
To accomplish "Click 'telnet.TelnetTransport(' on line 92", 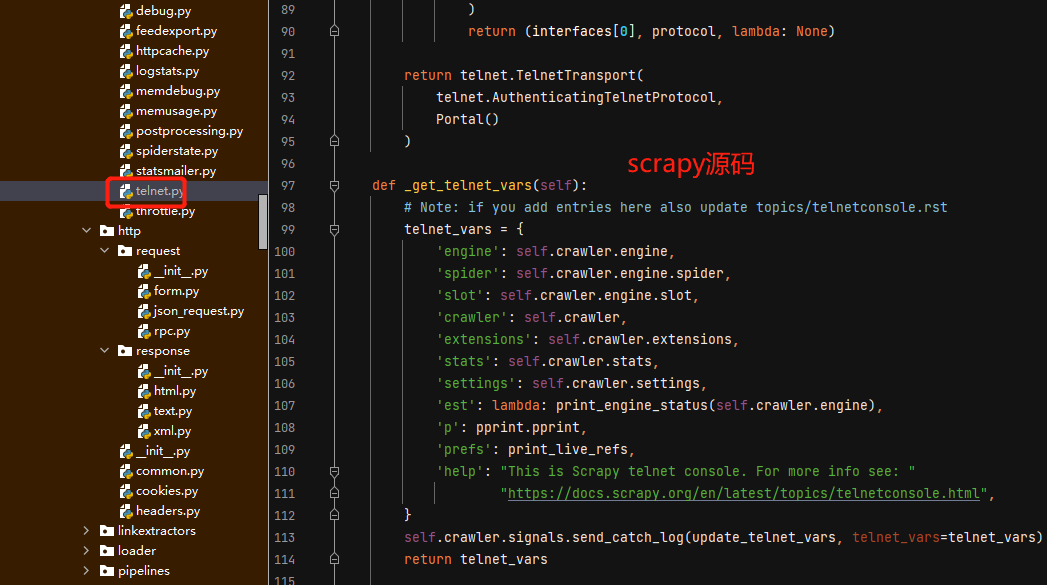I will pos(552,75).
